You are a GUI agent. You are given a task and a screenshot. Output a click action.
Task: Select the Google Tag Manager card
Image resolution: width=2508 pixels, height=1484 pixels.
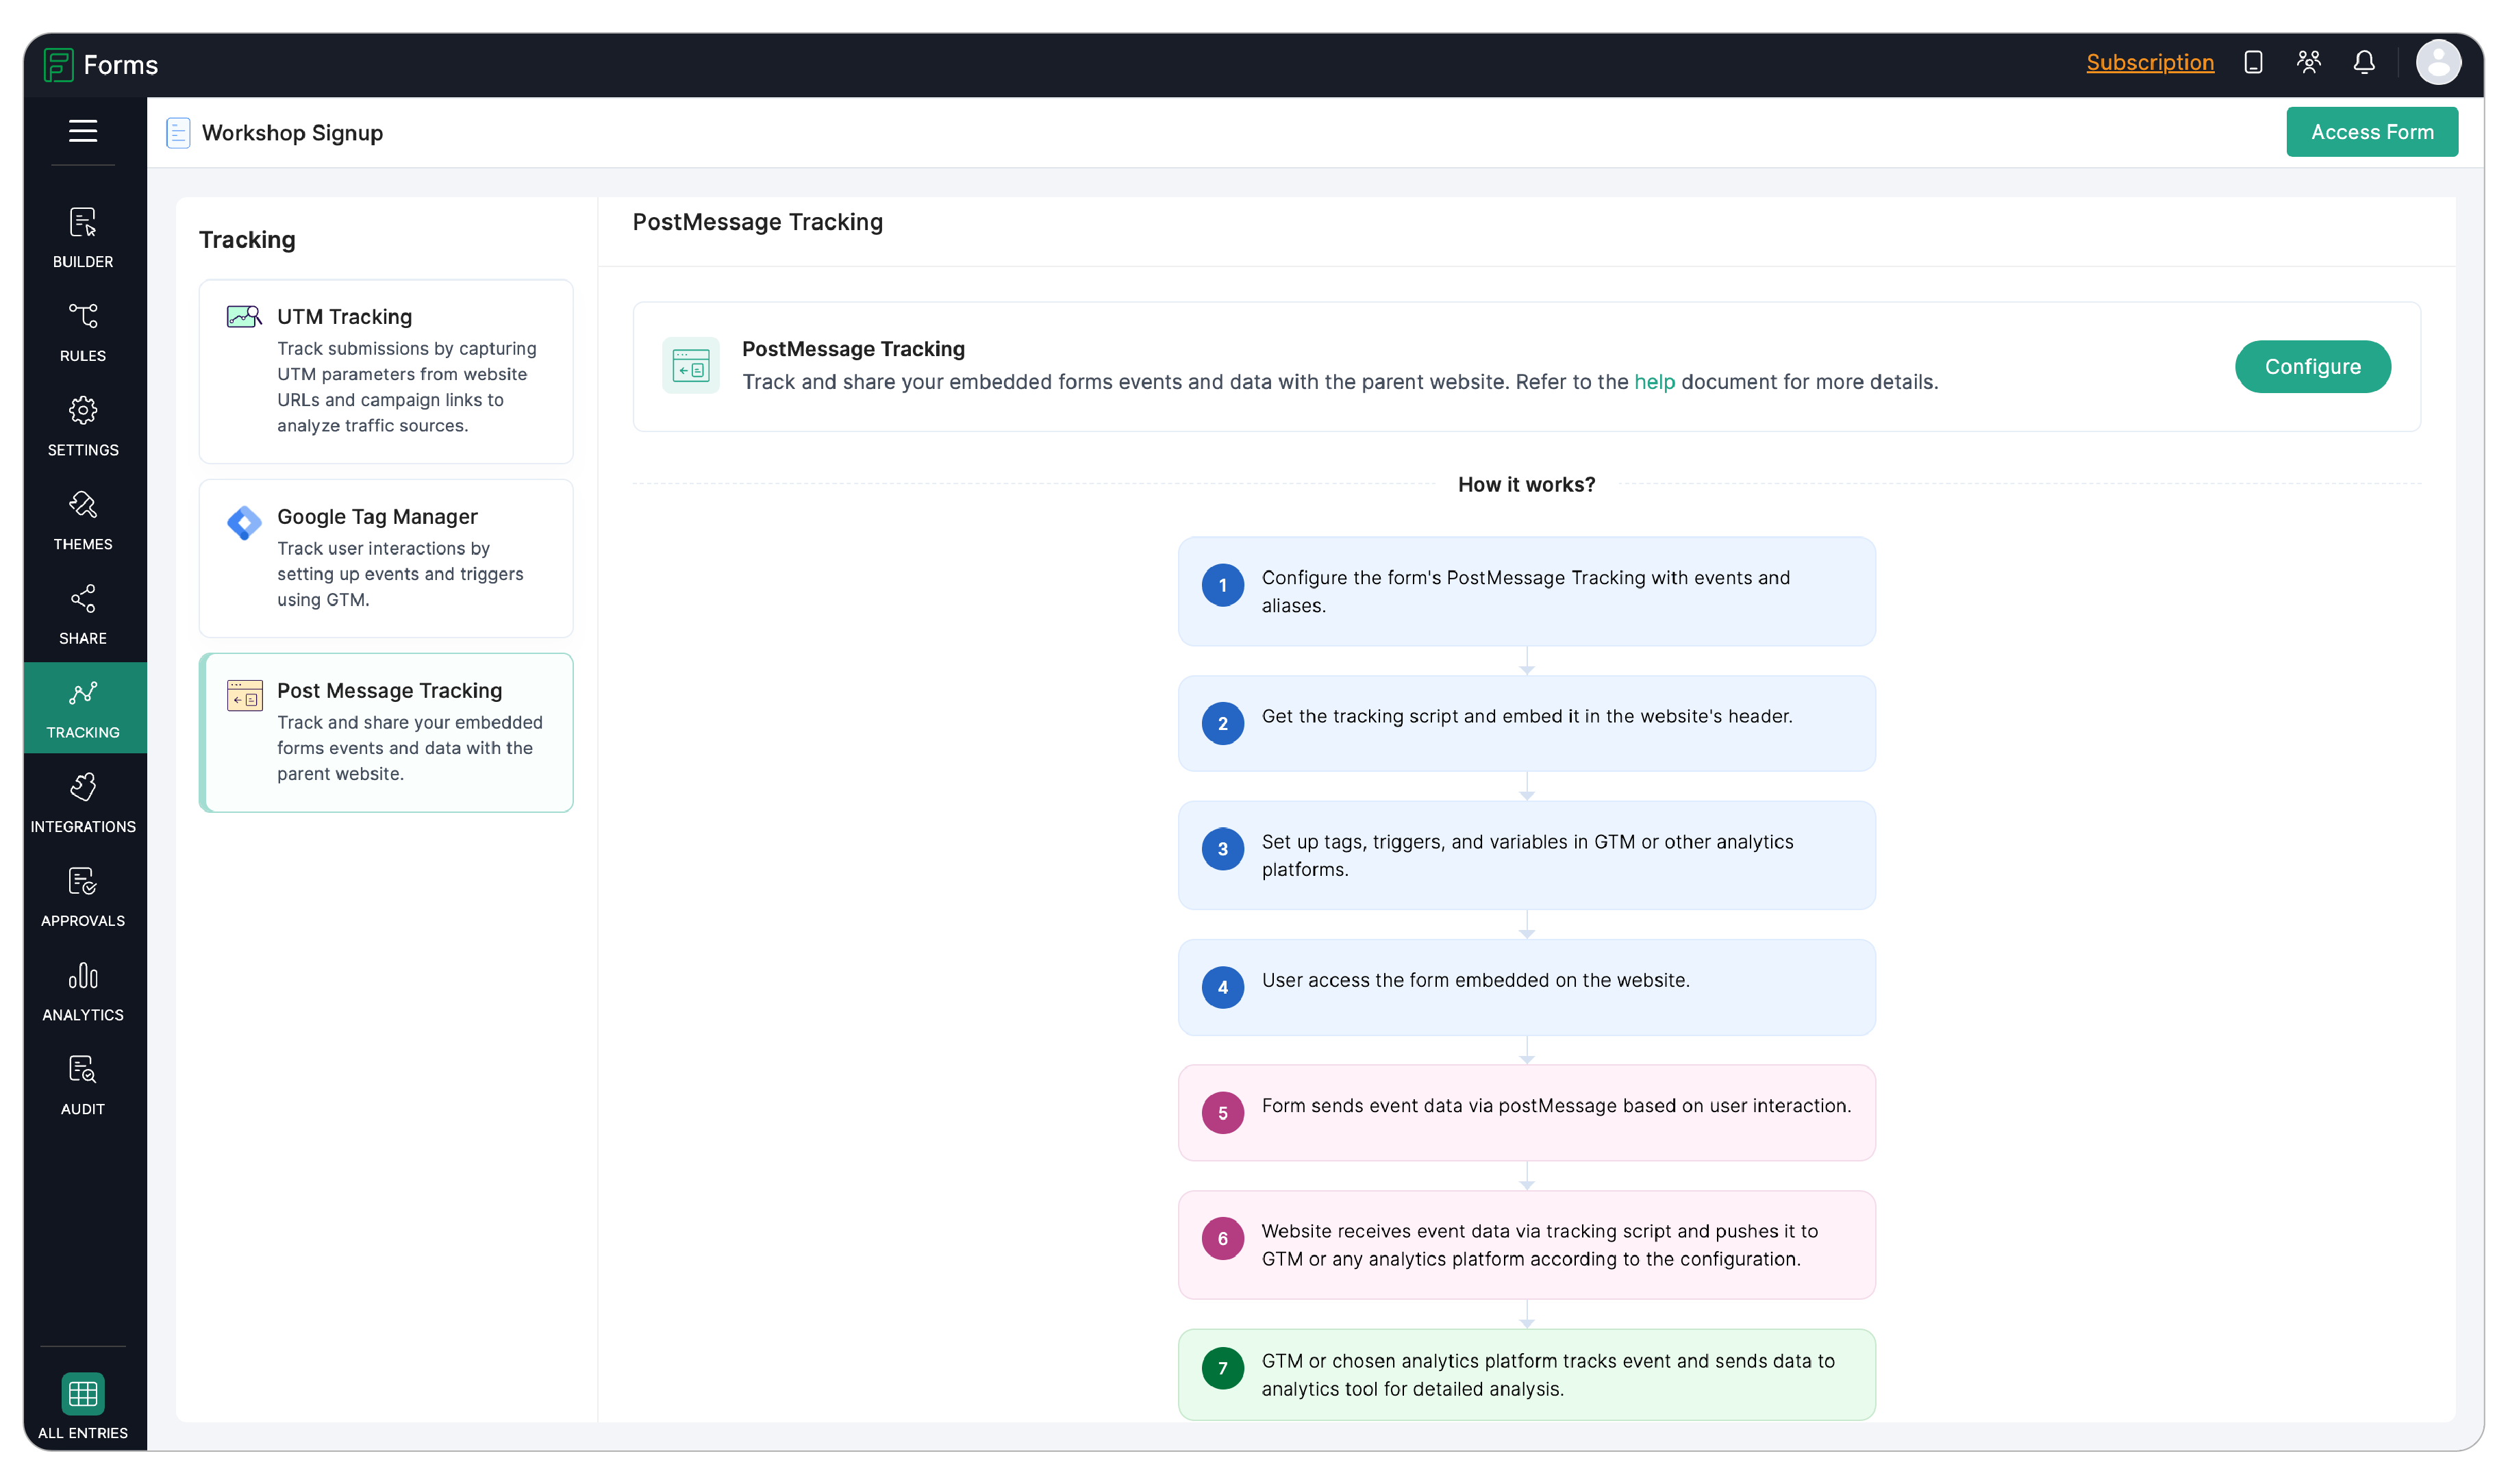point(386,558)
